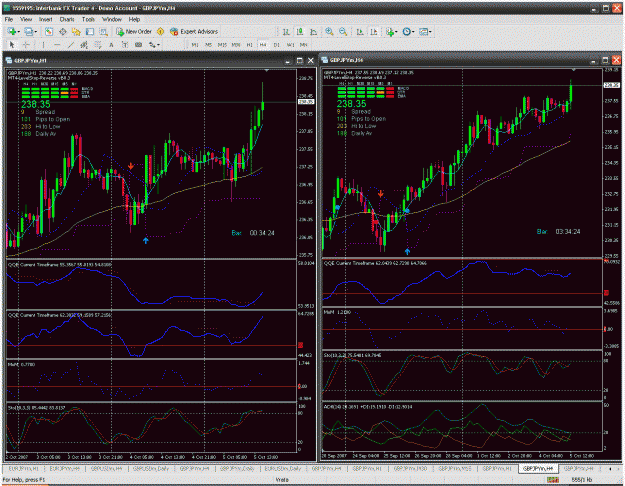Open the Indicators list icon
Viewport: 625px width, 486px height.
tap(389, 31)
